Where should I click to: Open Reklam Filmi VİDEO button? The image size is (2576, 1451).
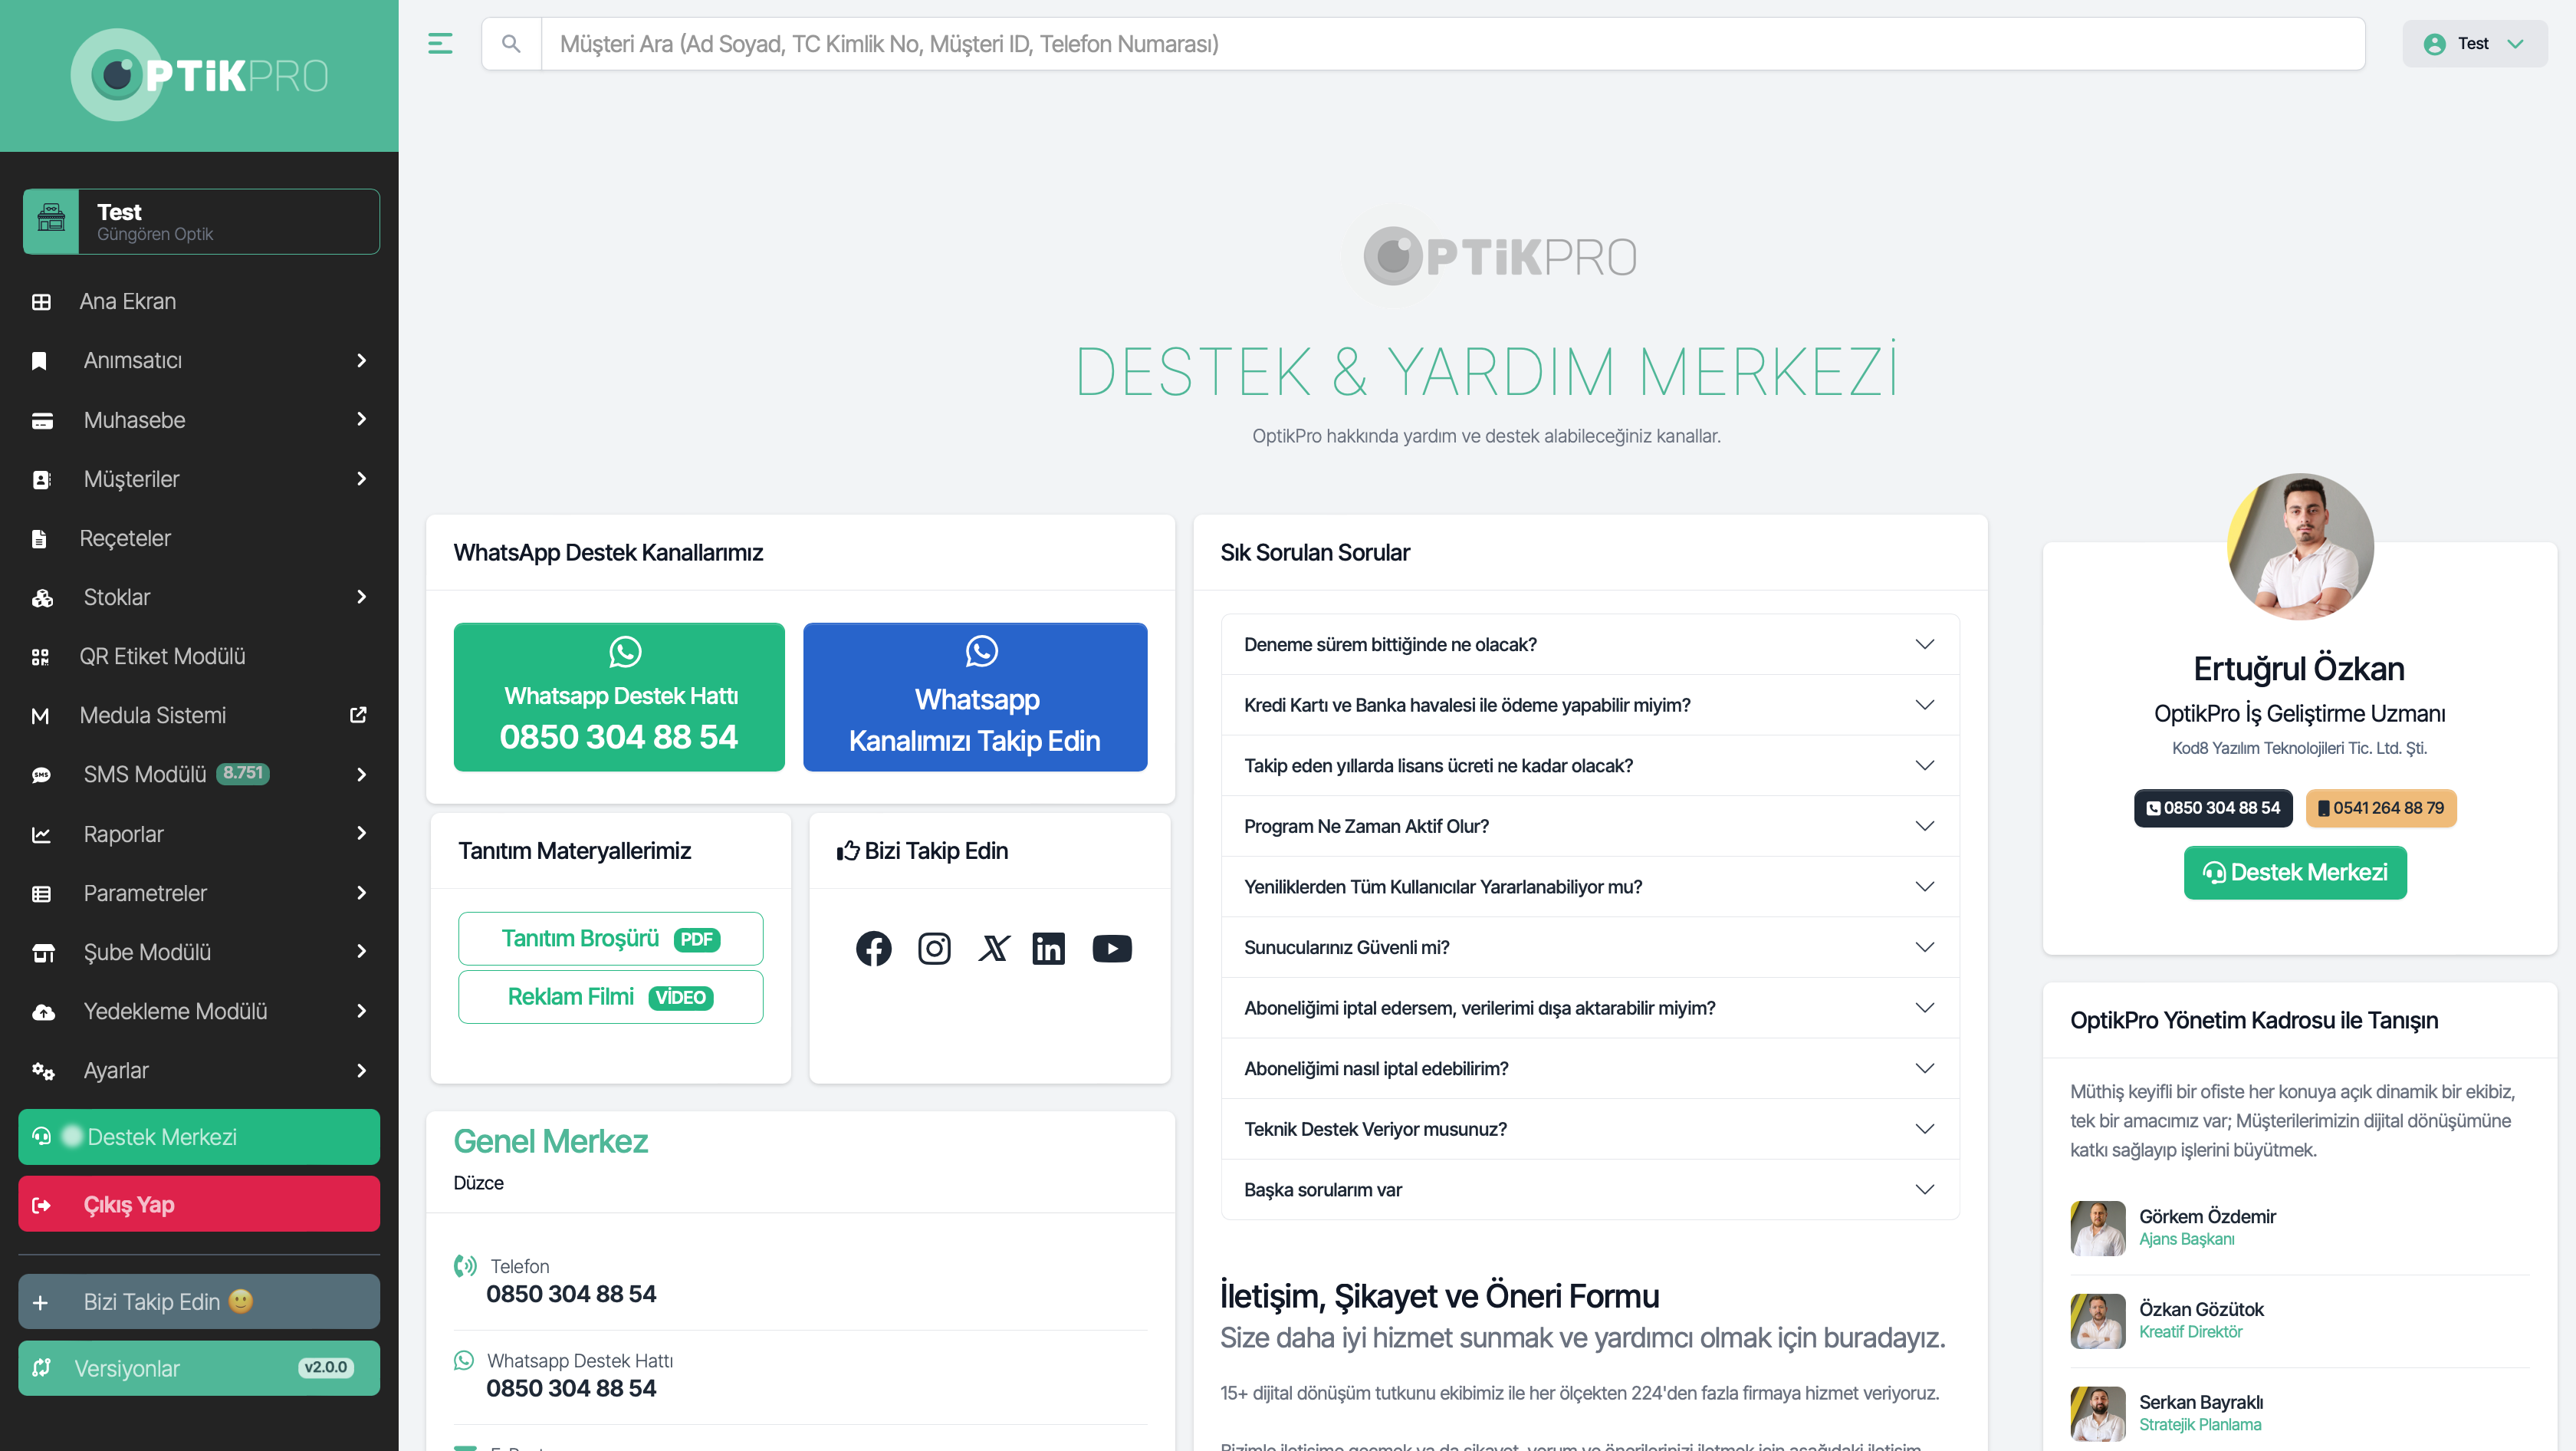tap(610, 997)
